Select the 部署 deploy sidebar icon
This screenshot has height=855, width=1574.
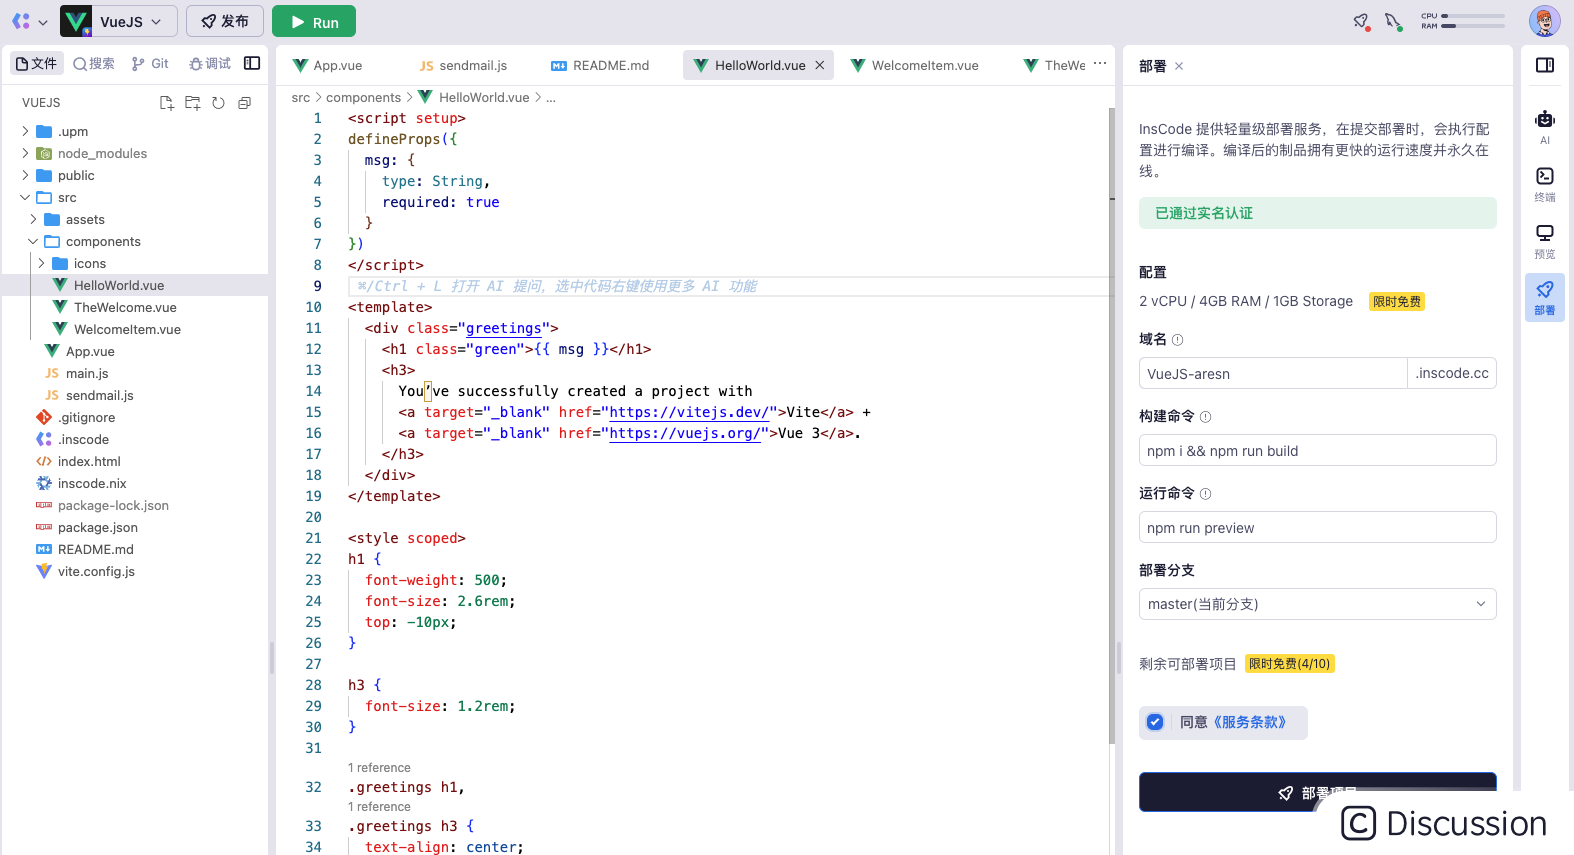1545,297
